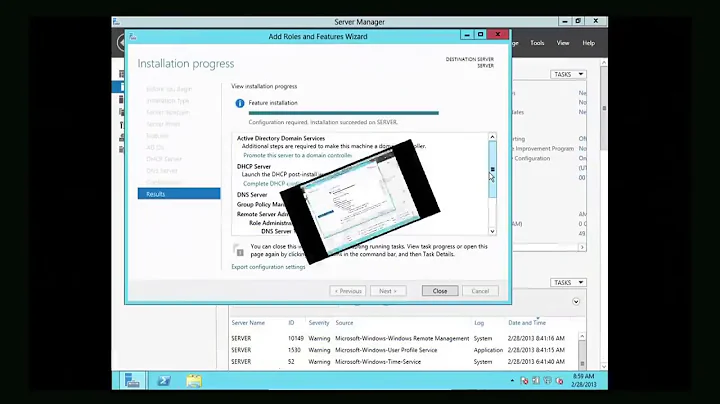720x404 pixels.
Task: Click the flag notification icon beside the close-wizard note
Action: tap(238, 250)
